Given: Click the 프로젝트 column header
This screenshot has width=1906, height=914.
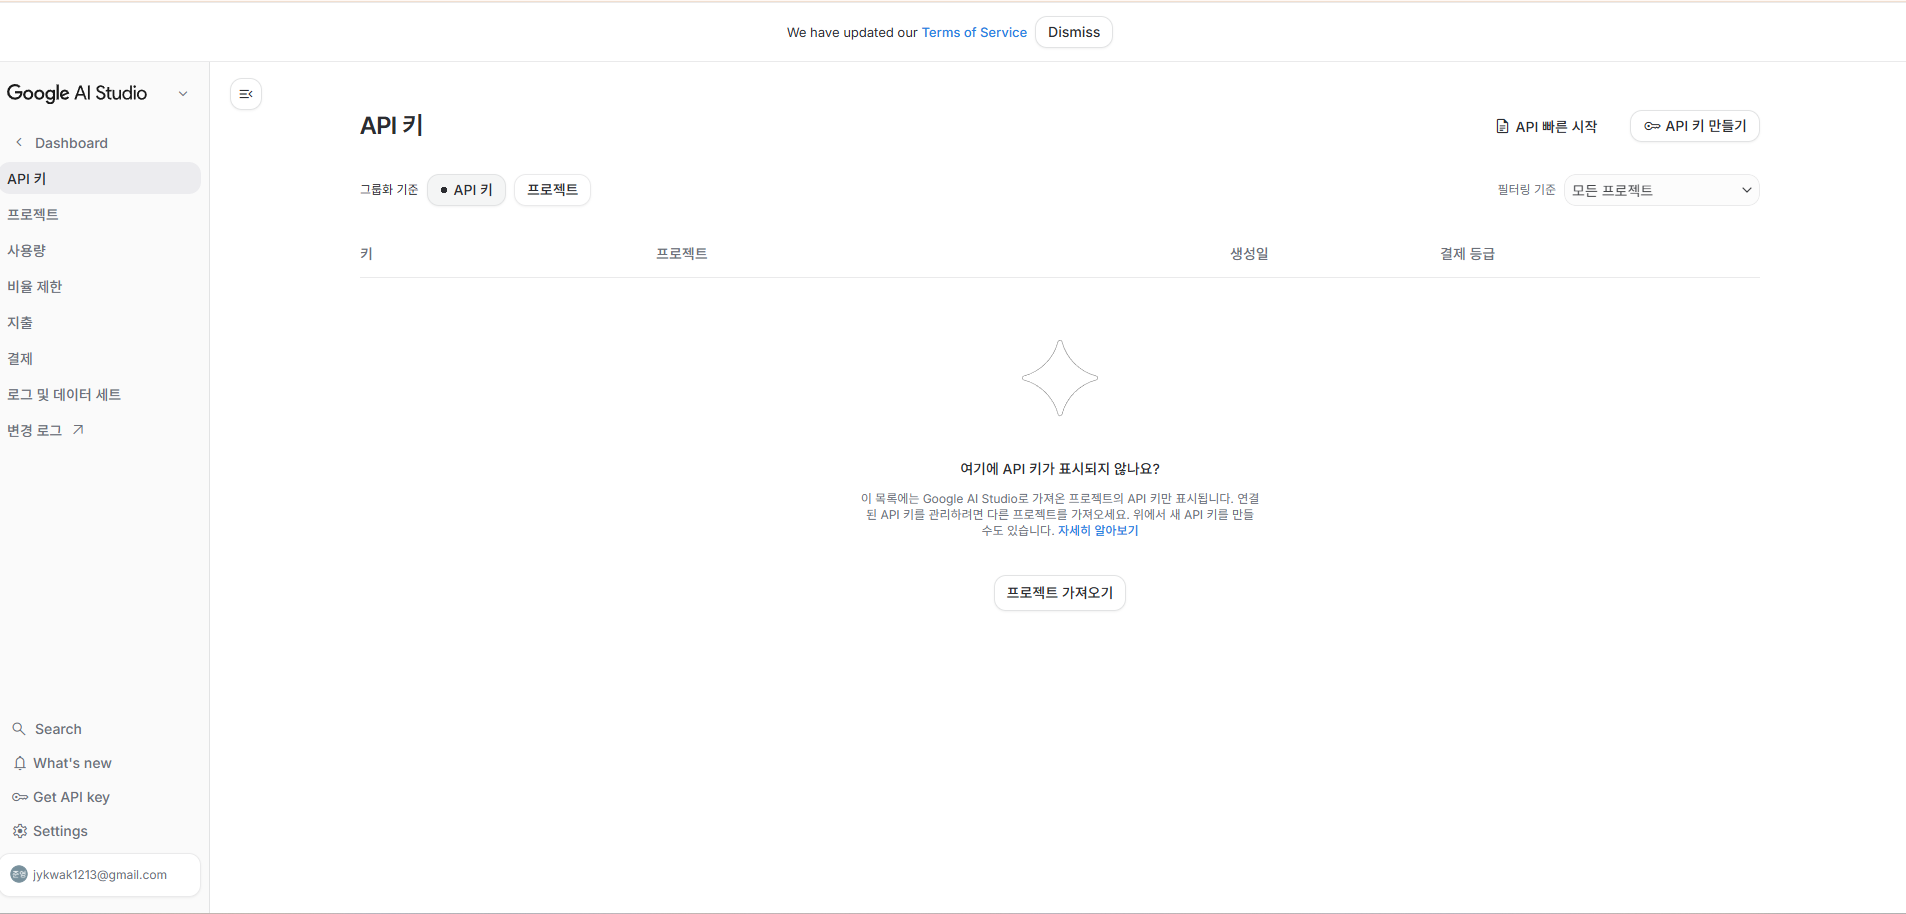Looking at the screenshot, I should (x=681, y=254).
